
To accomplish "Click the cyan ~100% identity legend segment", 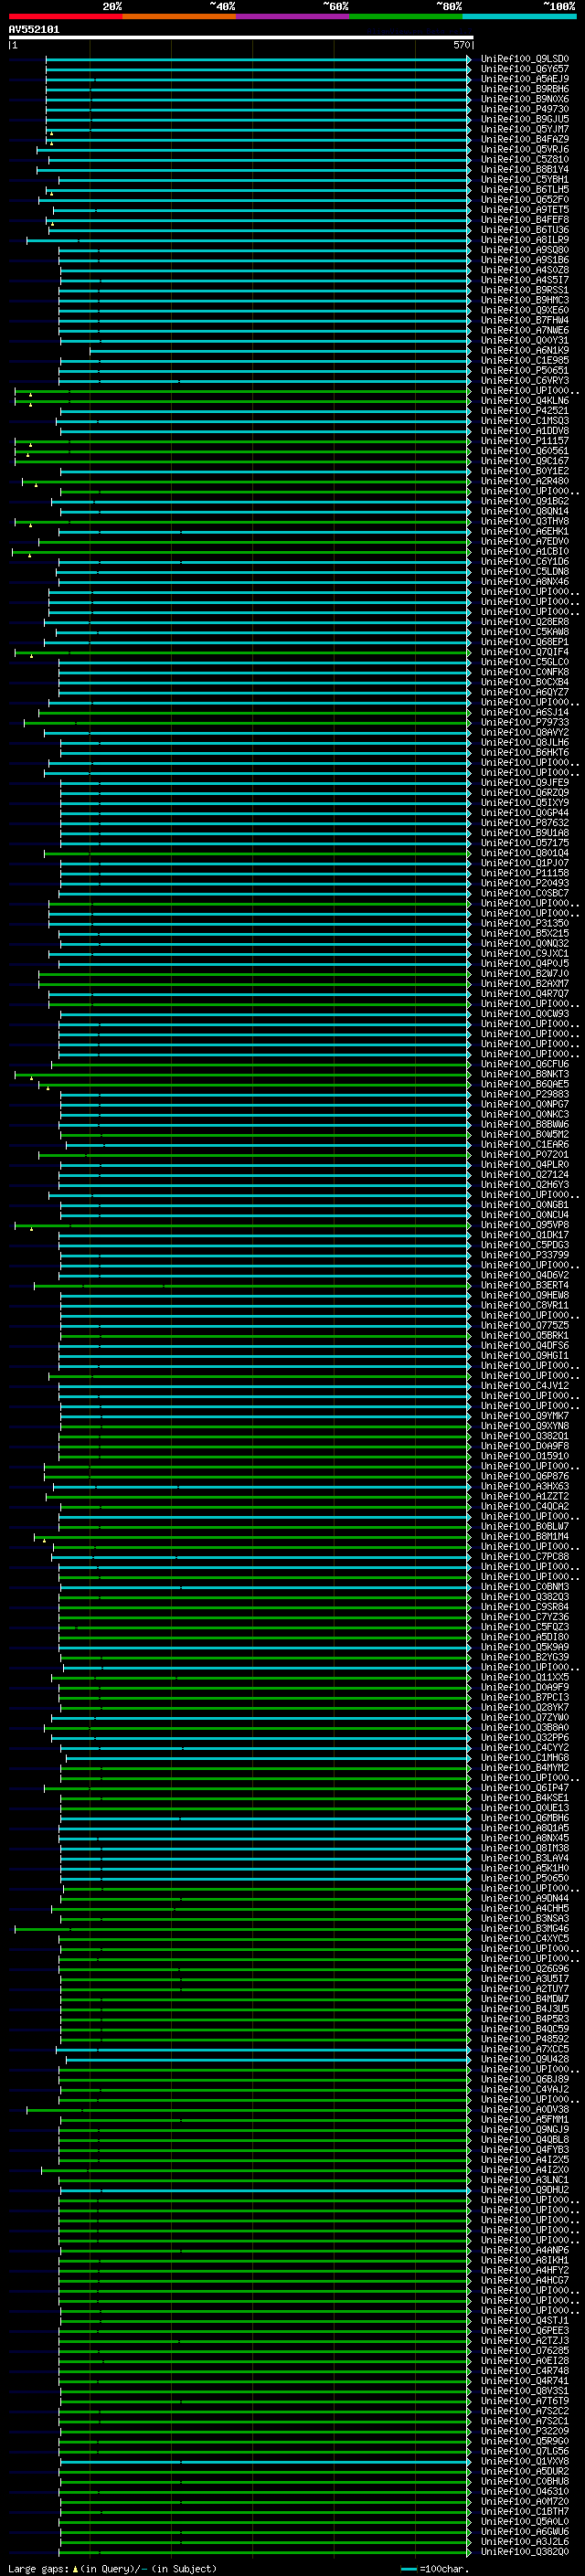I will pos(520,16).
